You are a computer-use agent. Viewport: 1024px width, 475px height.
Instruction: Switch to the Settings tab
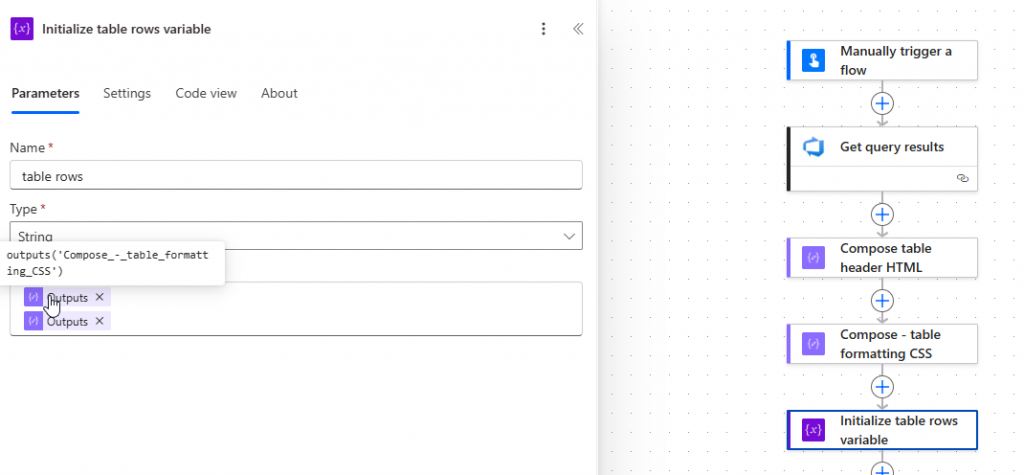pyautogui.click(x=127, y=93)
